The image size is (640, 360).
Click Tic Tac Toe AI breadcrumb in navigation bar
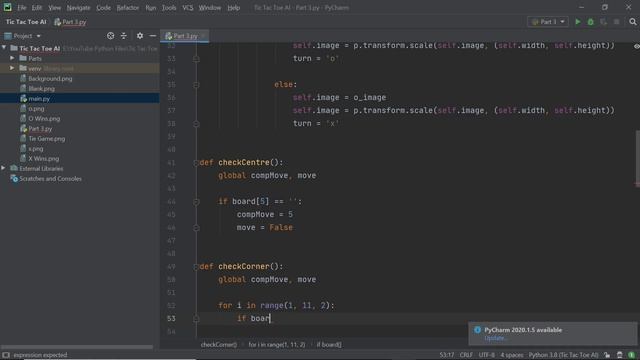(26, 22)
